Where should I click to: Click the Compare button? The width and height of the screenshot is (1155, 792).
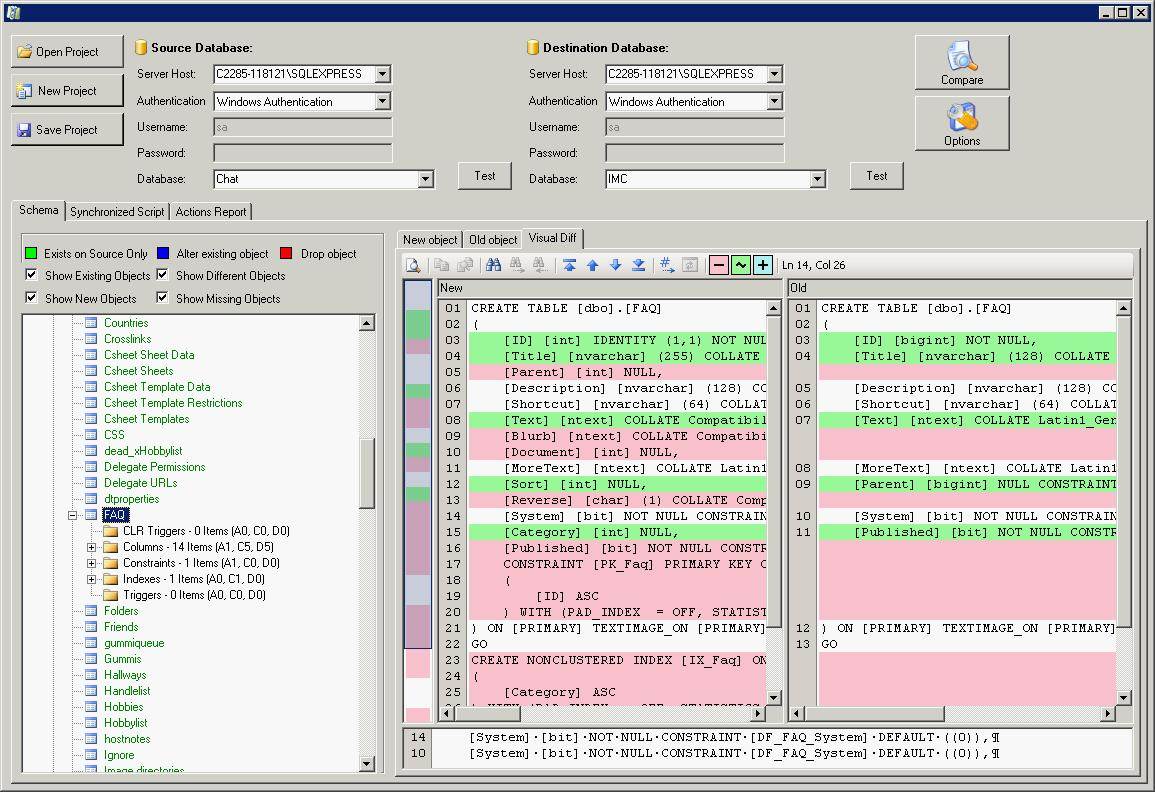point(962,63)
